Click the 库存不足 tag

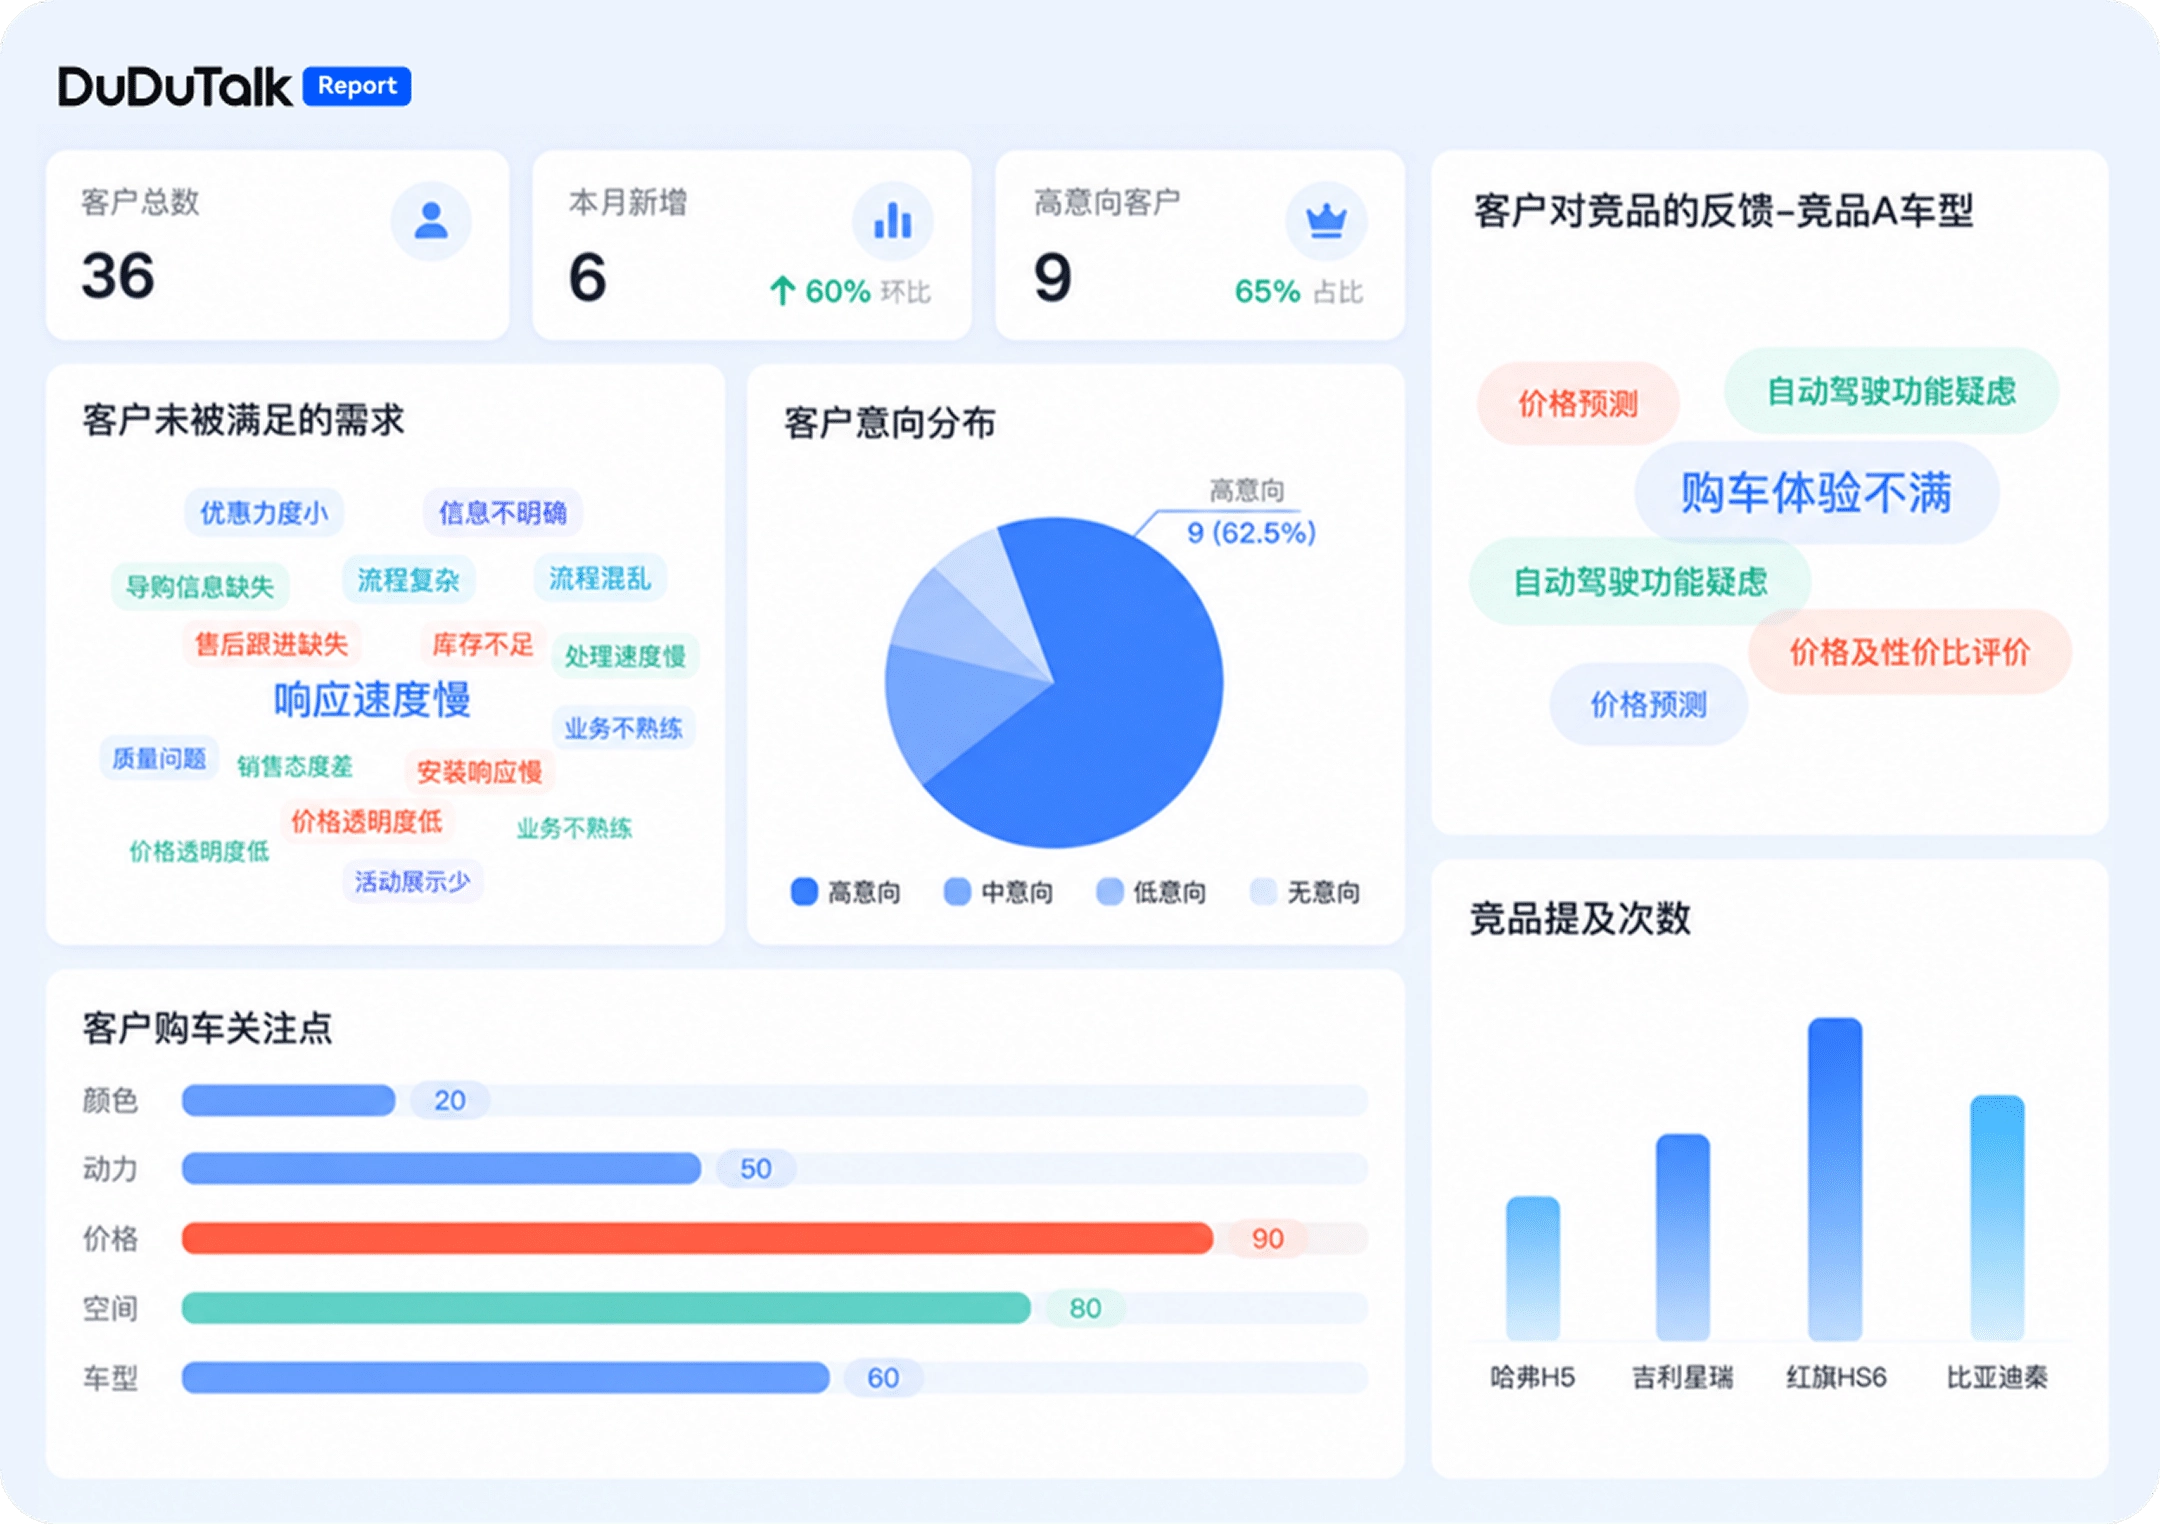pos(483,644)
